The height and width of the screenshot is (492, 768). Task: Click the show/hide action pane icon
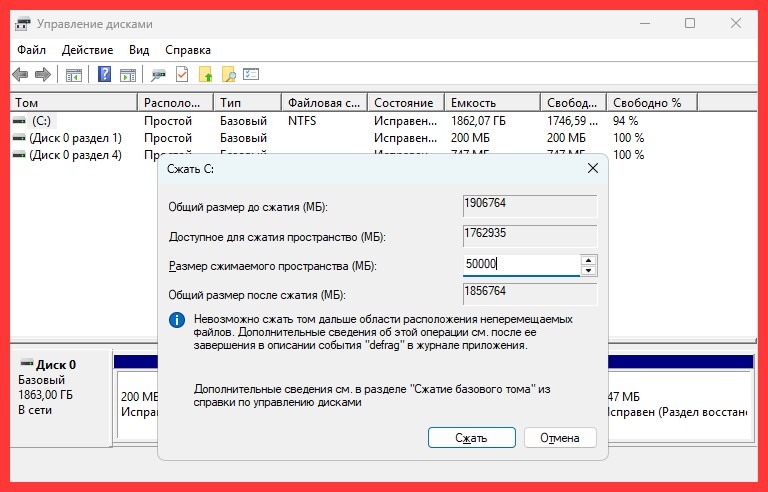pyautogui.click(x=127, y=75)
